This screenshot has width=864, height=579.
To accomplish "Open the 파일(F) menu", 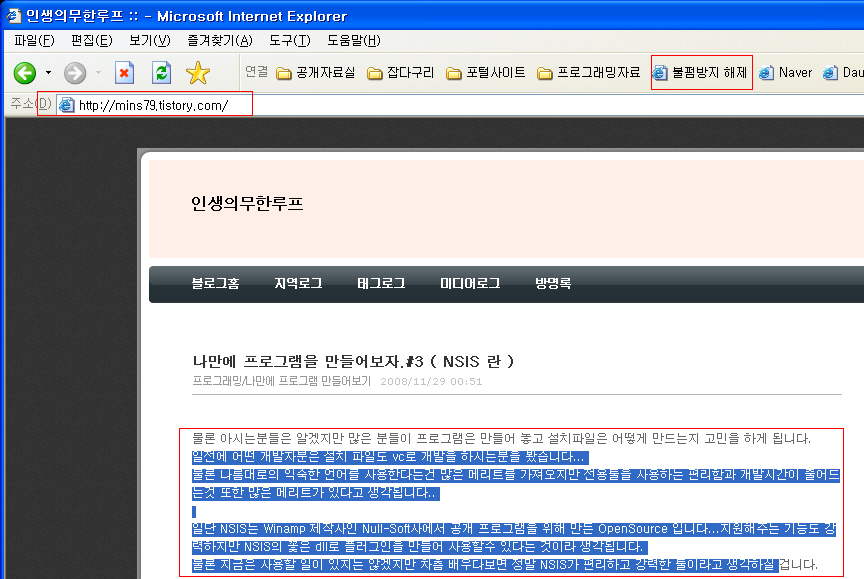I will [34, 40].
